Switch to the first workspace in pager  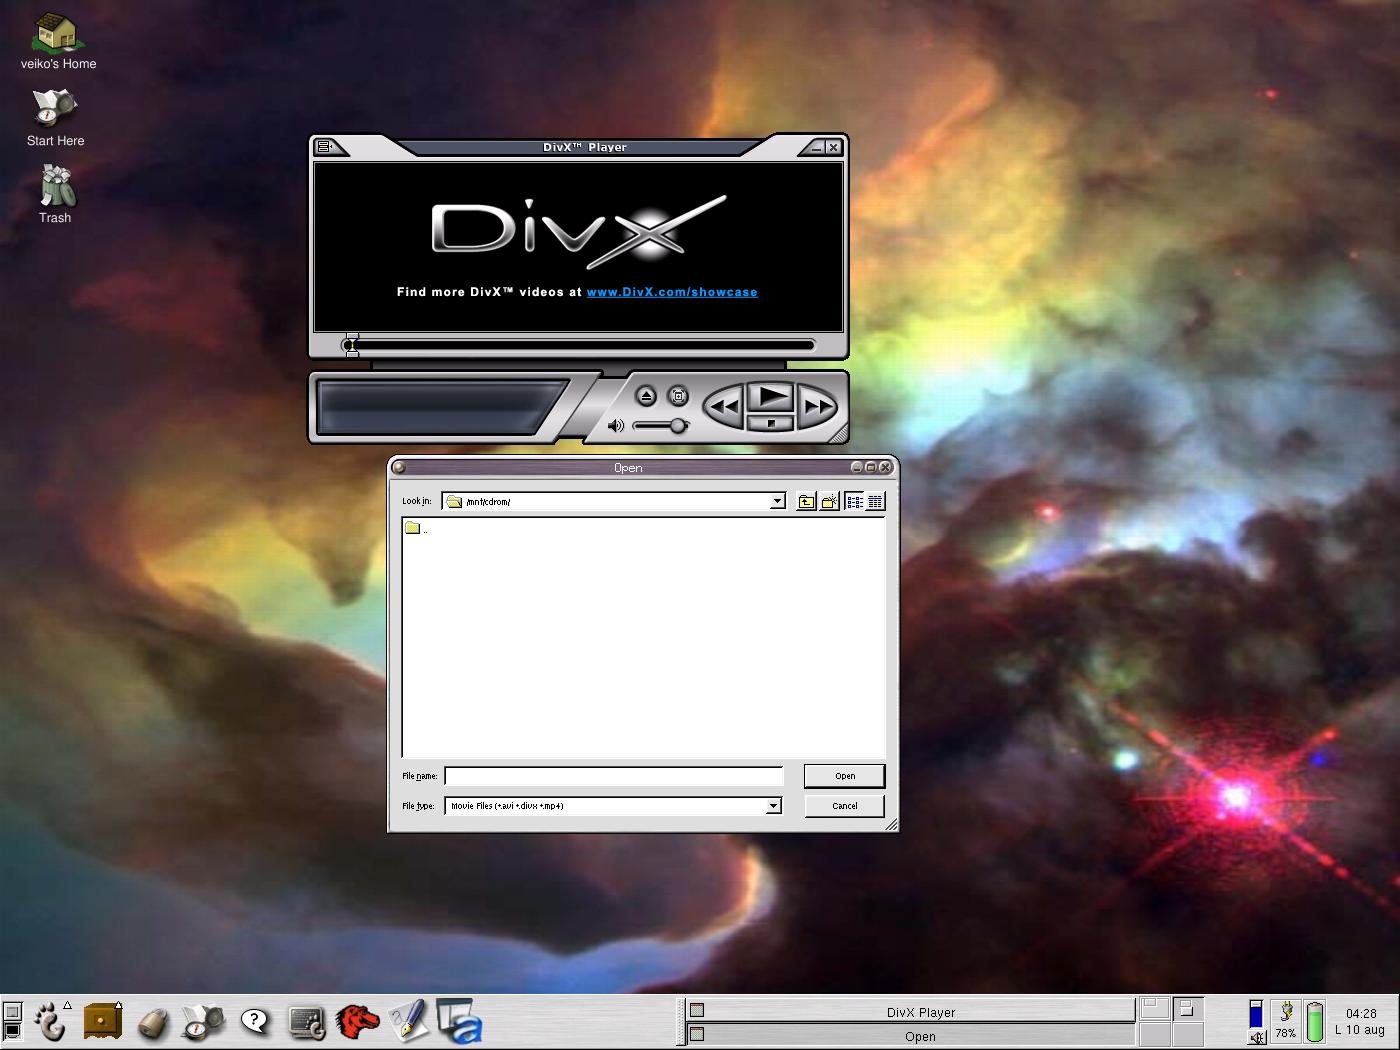pyautogui.click(x=1155, y=1009)
